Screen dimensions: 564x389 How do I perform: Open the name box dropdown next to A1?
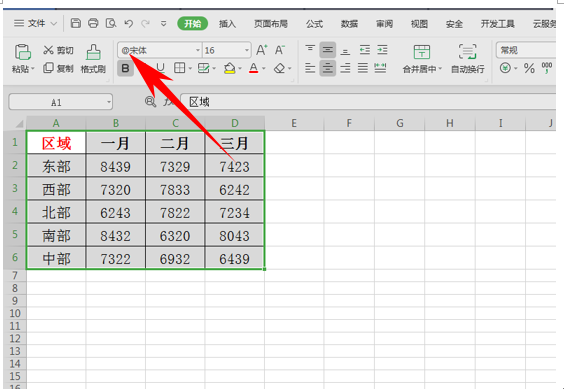pyautogui.click(x=109, y=102)
